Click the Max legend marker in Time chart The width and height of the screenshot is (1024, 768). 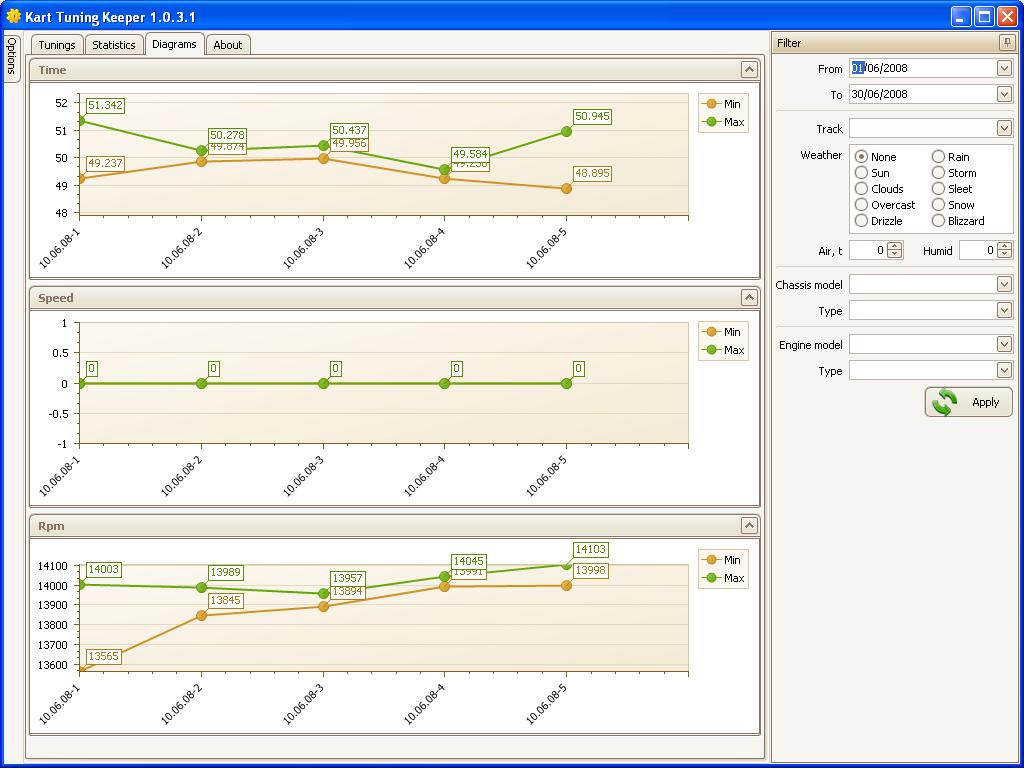(712, 122)
